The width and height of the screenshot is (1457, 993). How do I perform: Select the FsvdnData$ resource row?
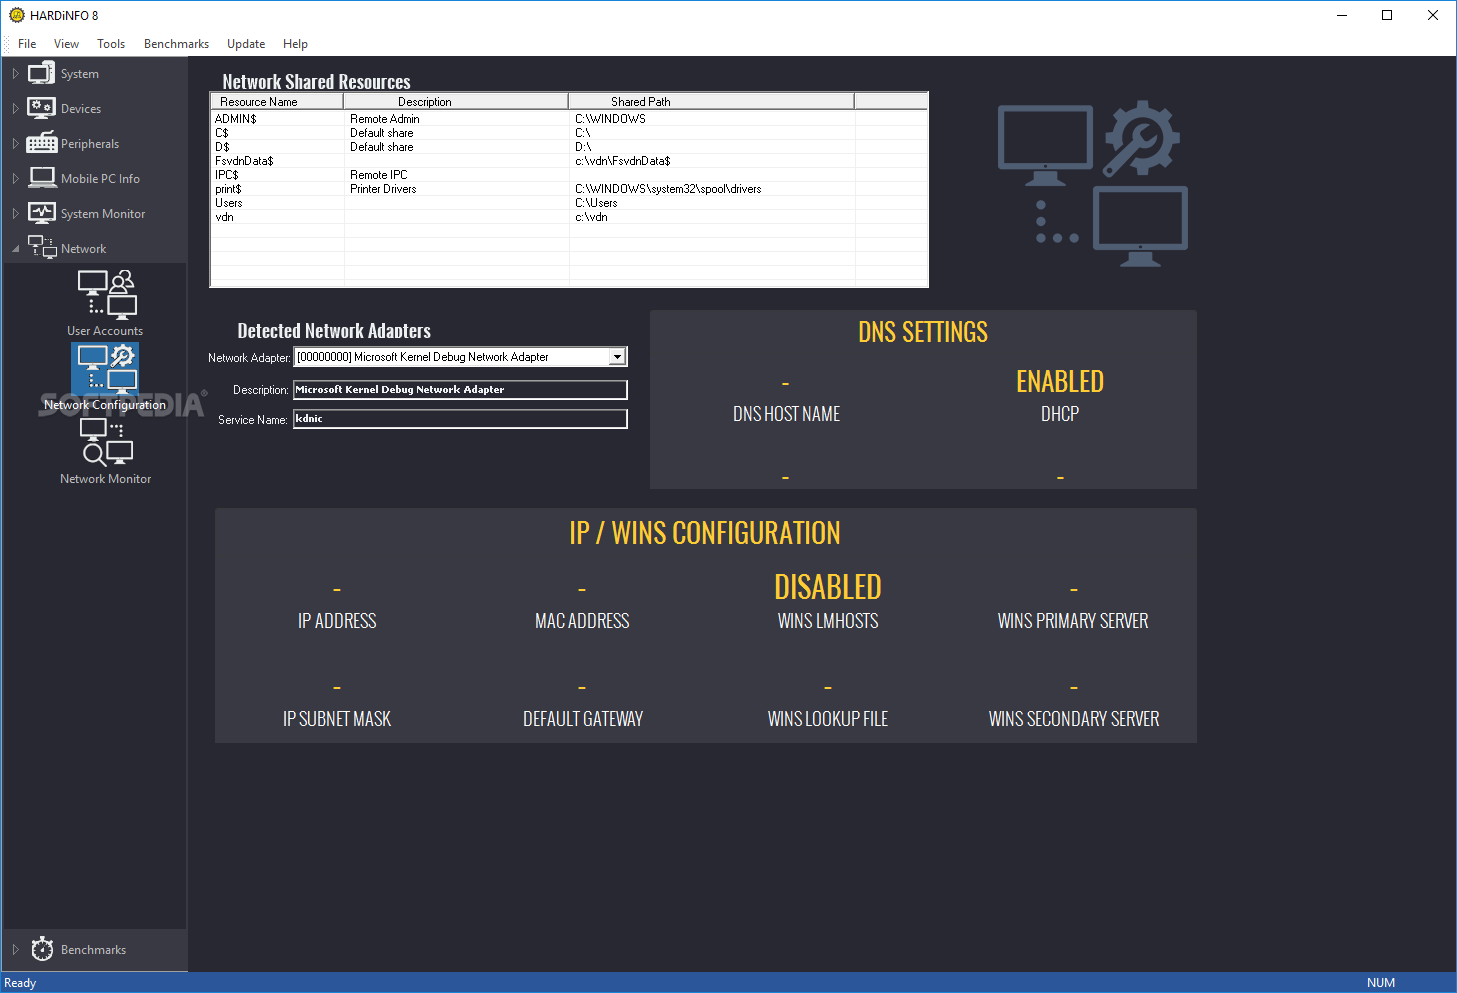coord(569,160)
